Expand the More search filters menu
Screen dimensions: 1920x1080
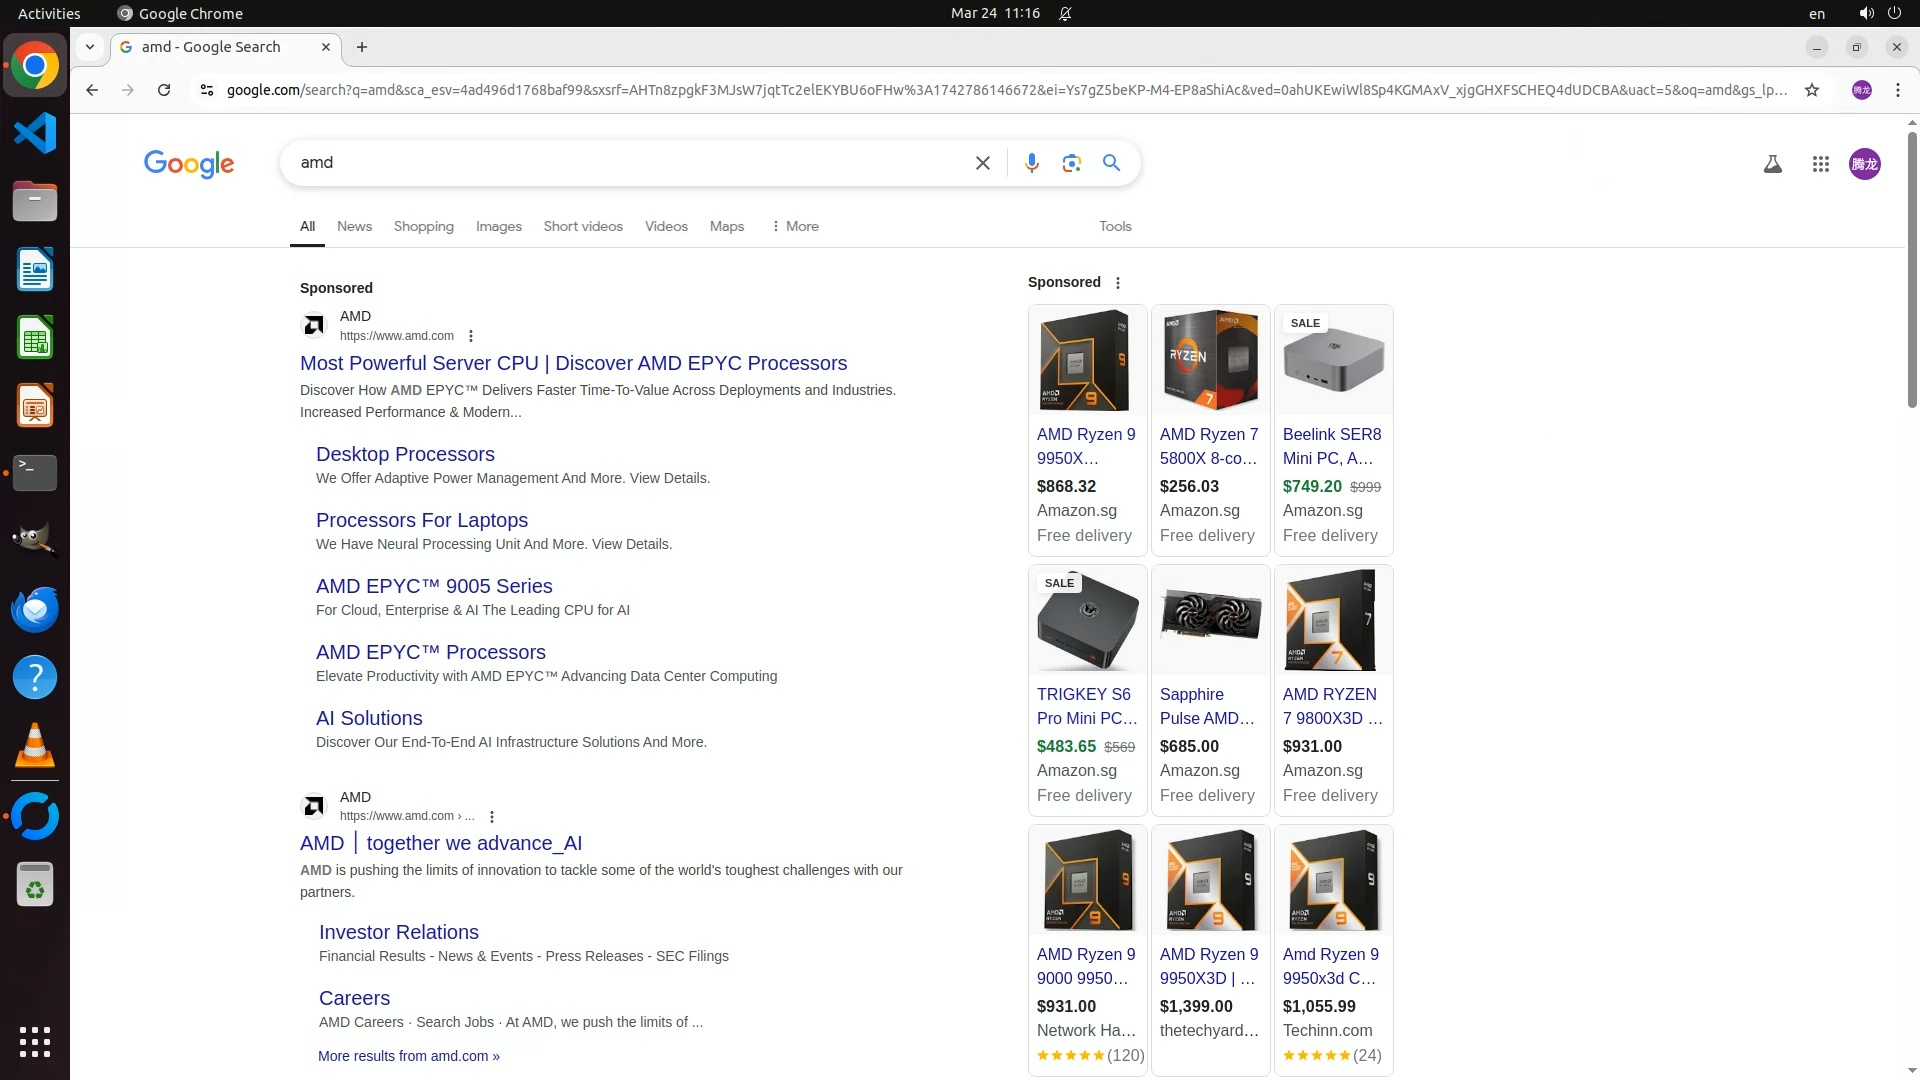[795, 227]
